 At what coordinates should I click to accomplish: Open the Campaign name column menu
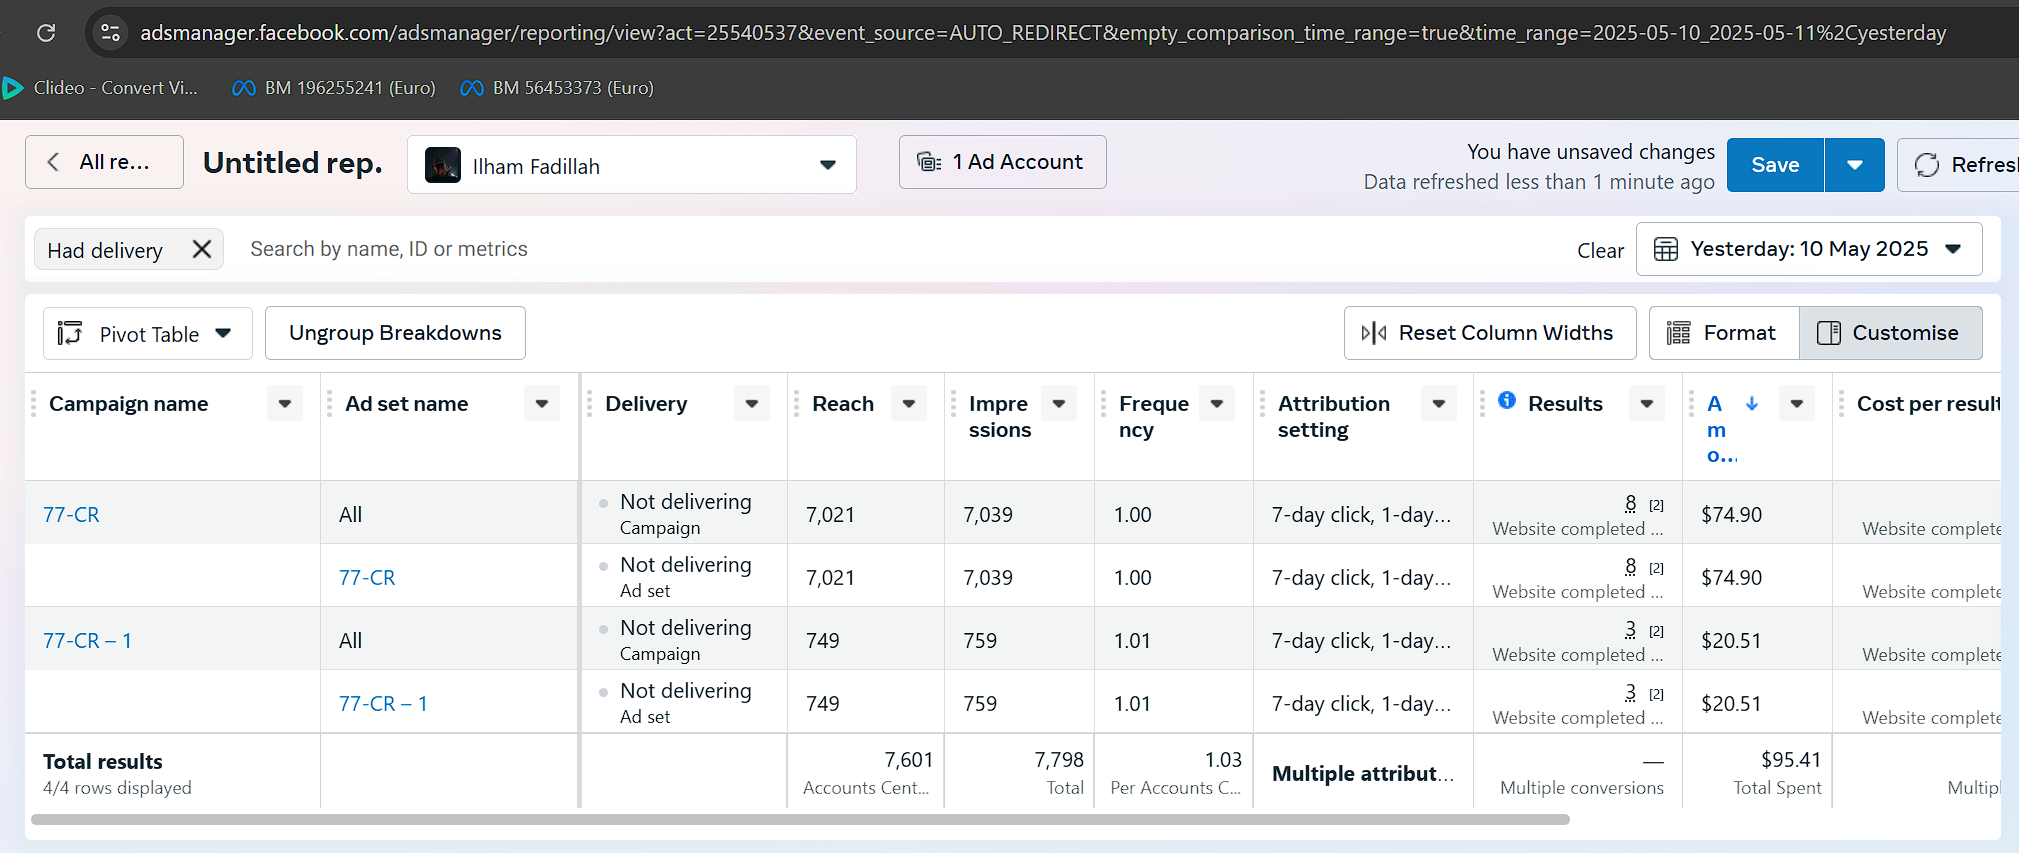coord(285,404)
